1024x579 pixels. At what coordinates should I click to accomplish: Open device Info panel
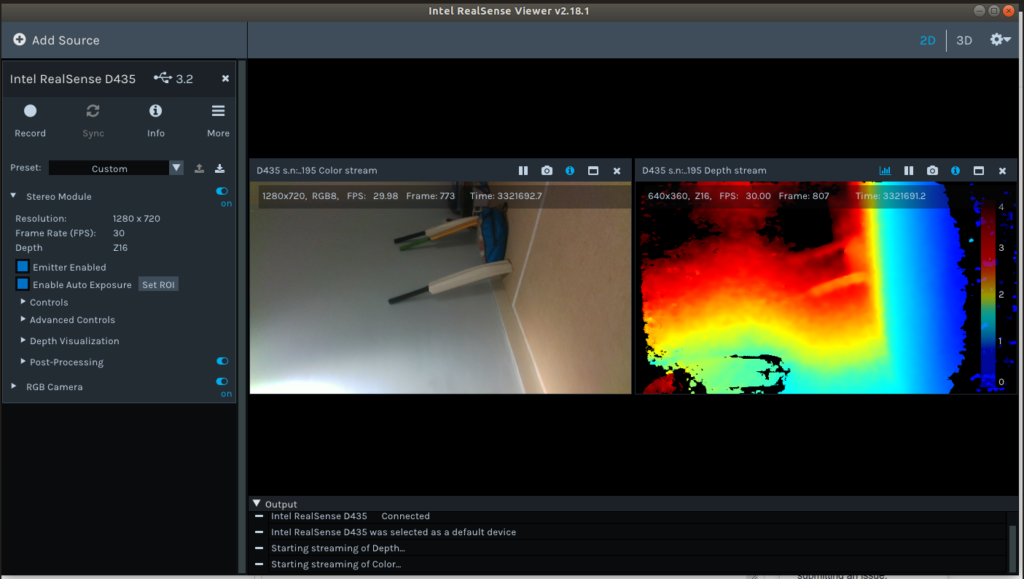(x=156, y=111)
